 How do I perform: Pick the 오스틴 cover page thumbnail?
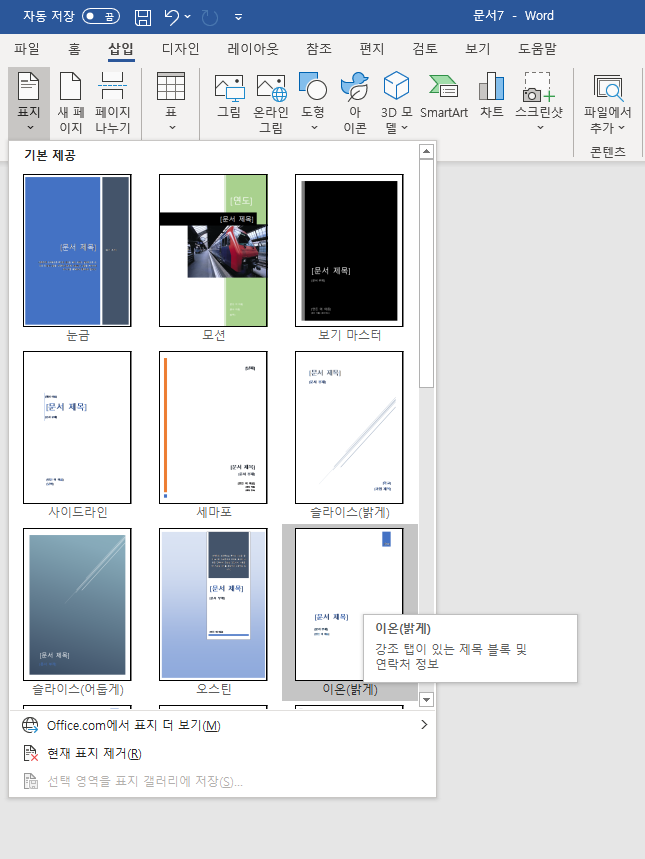tap(213, 604)
